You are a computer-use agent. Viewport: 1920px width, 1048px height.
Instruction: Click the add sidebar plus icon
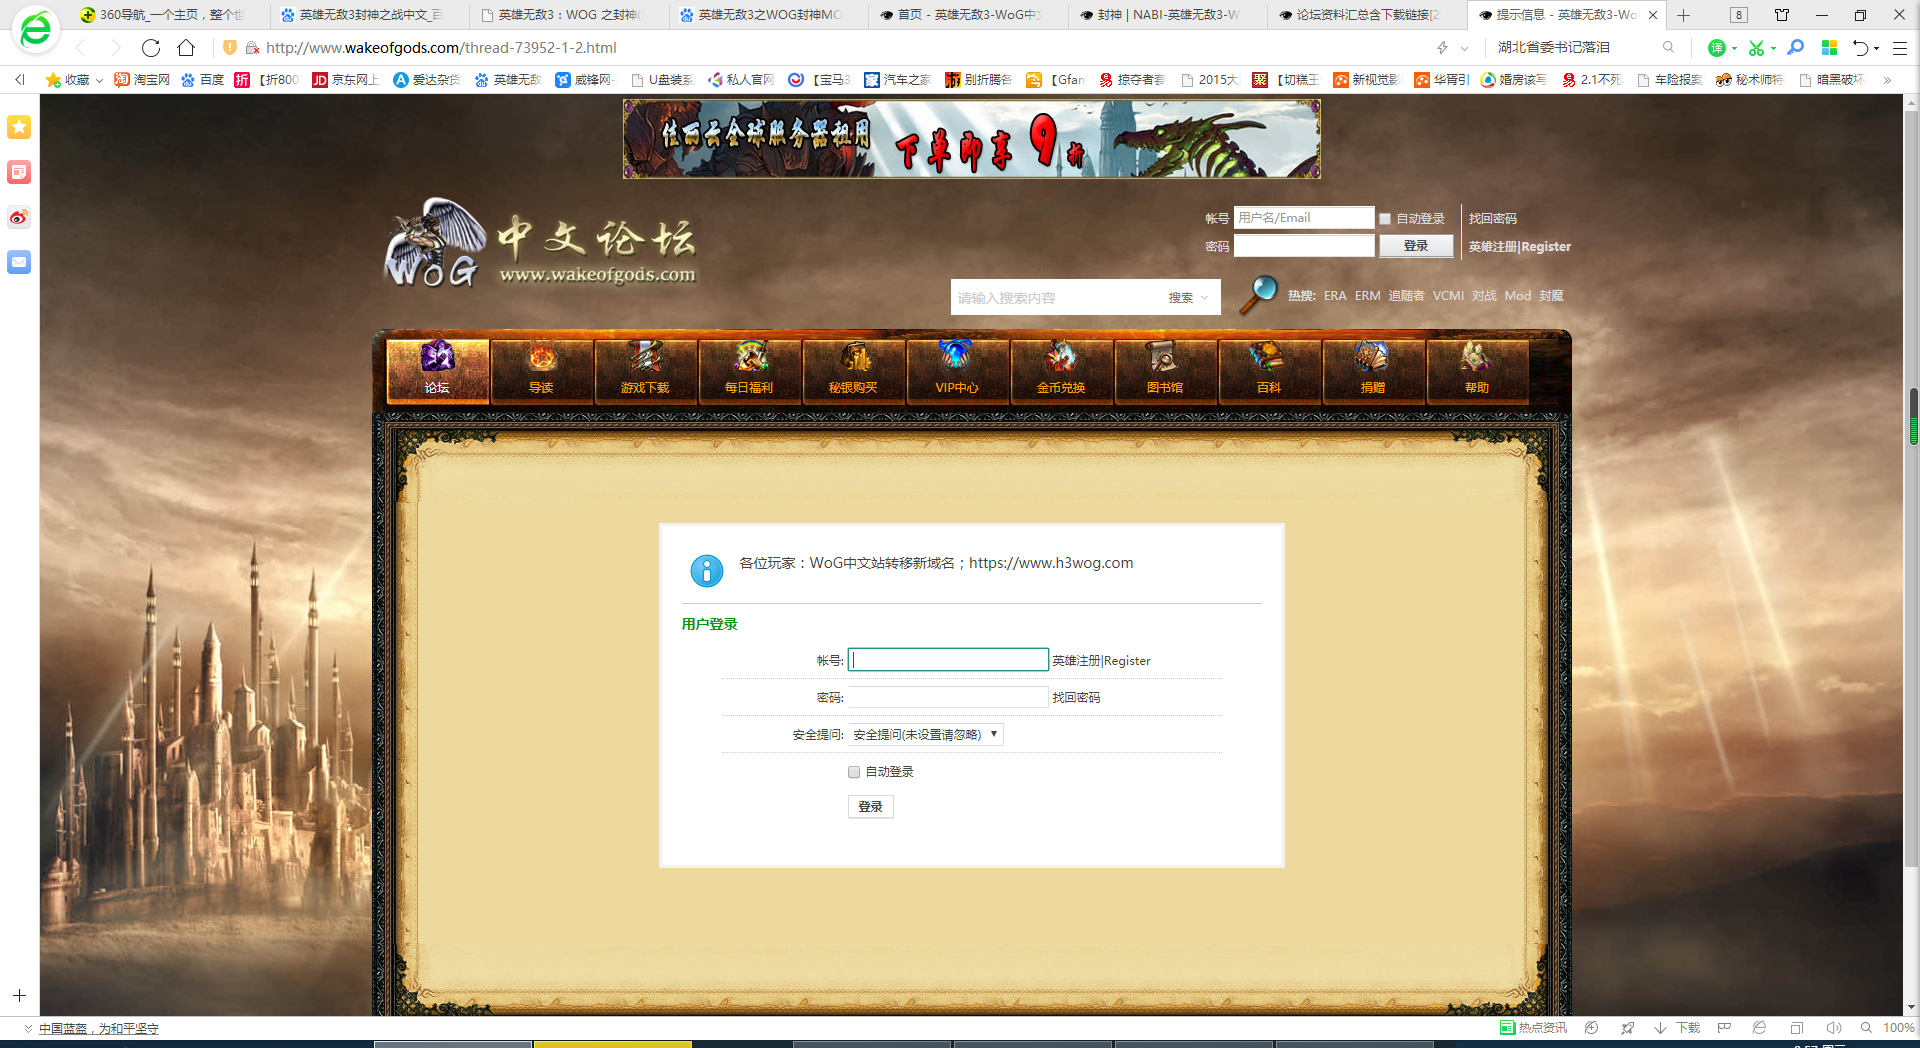point(19,995)
